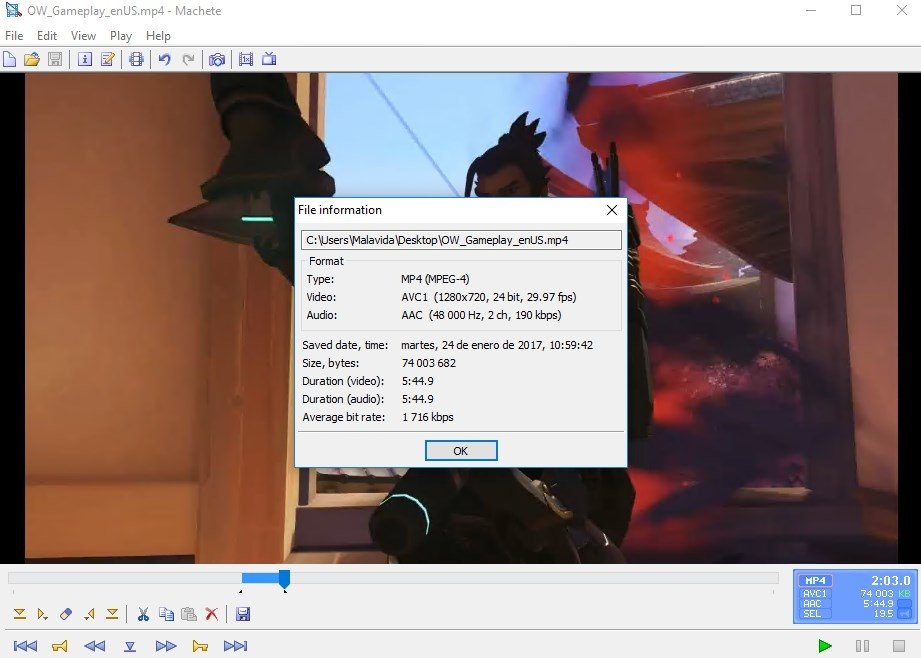This screenshot has height=658, width=921.
Task: Click the greyed Redo arrow icon
Action: pyautogui.click(x=188, y=59)
